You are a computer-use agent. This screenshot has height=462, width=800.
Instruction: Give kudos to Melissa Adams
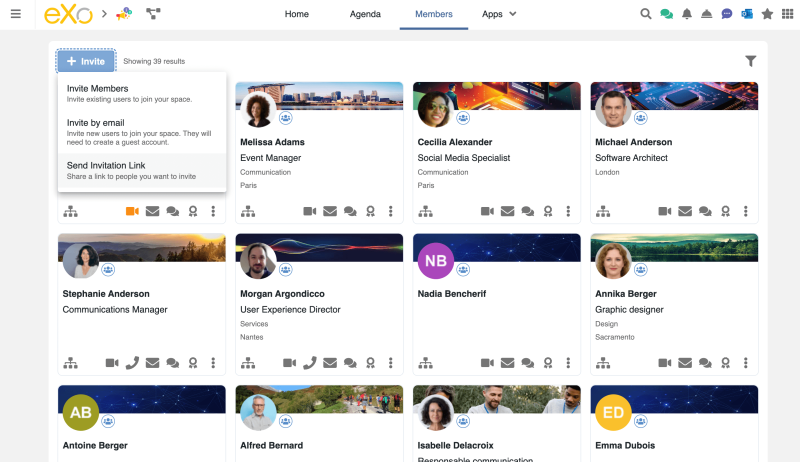click(x=370, y=211)
